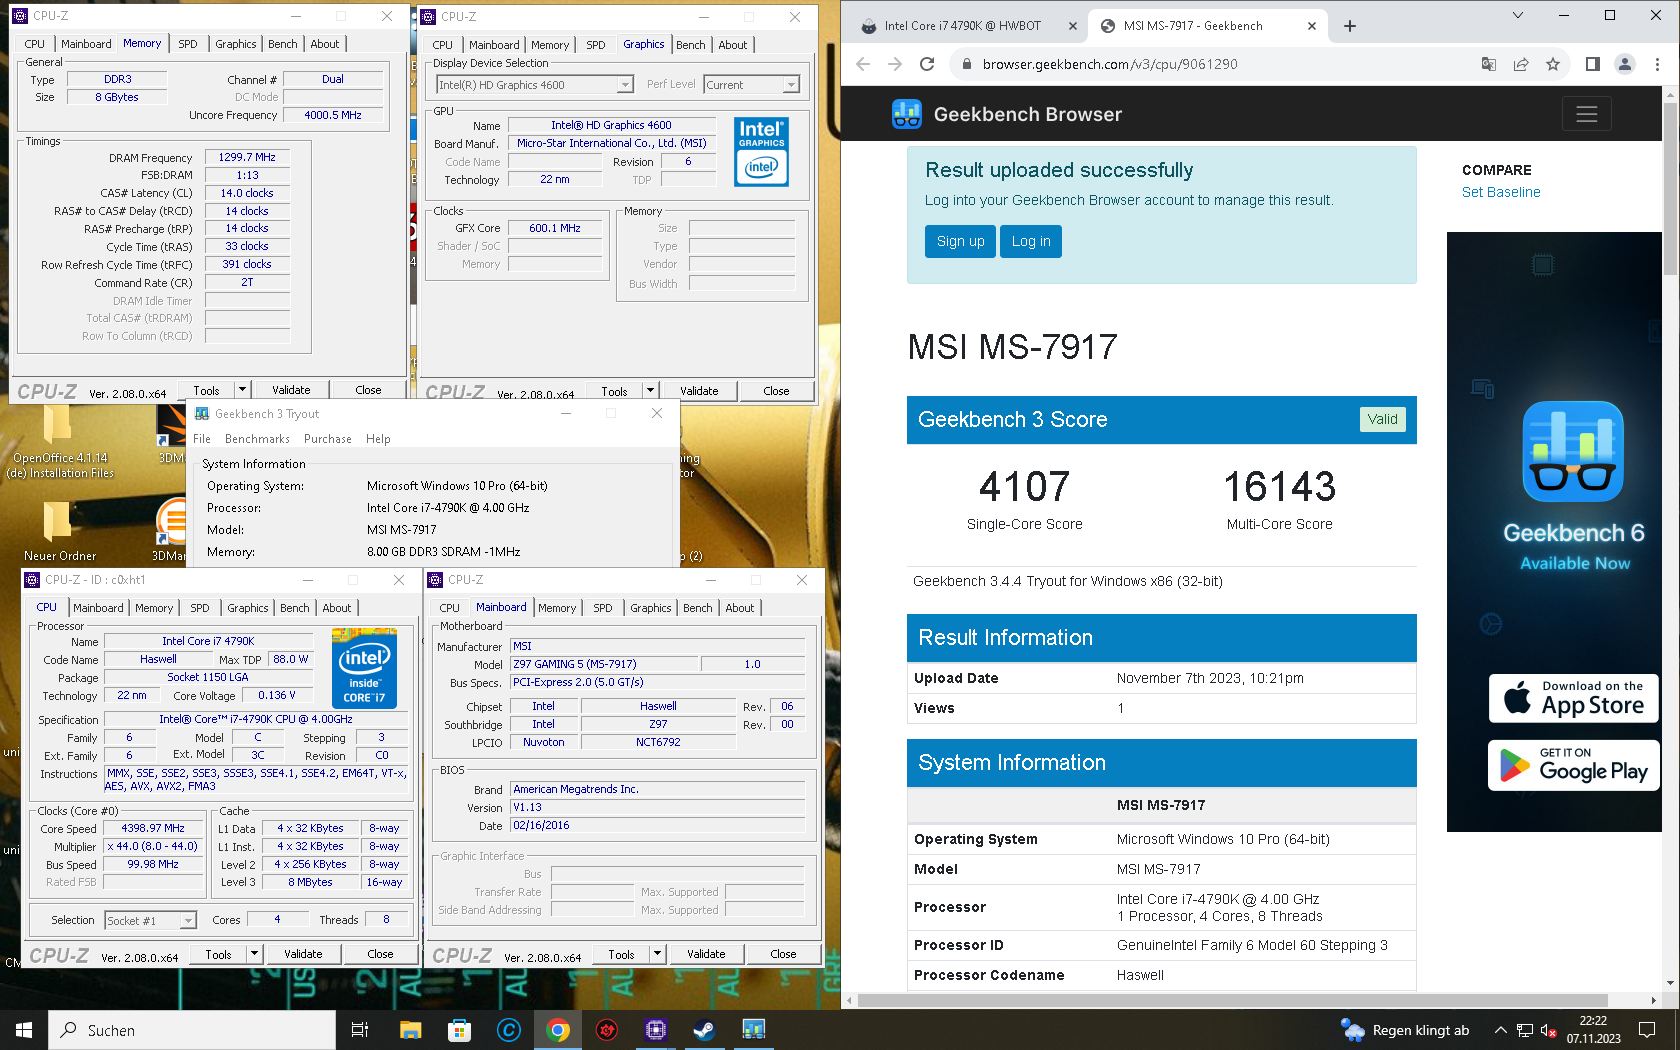Open the File menu in Geekbench 3
Viewport: 1680px width, 1050px height.
click(202, 439)
